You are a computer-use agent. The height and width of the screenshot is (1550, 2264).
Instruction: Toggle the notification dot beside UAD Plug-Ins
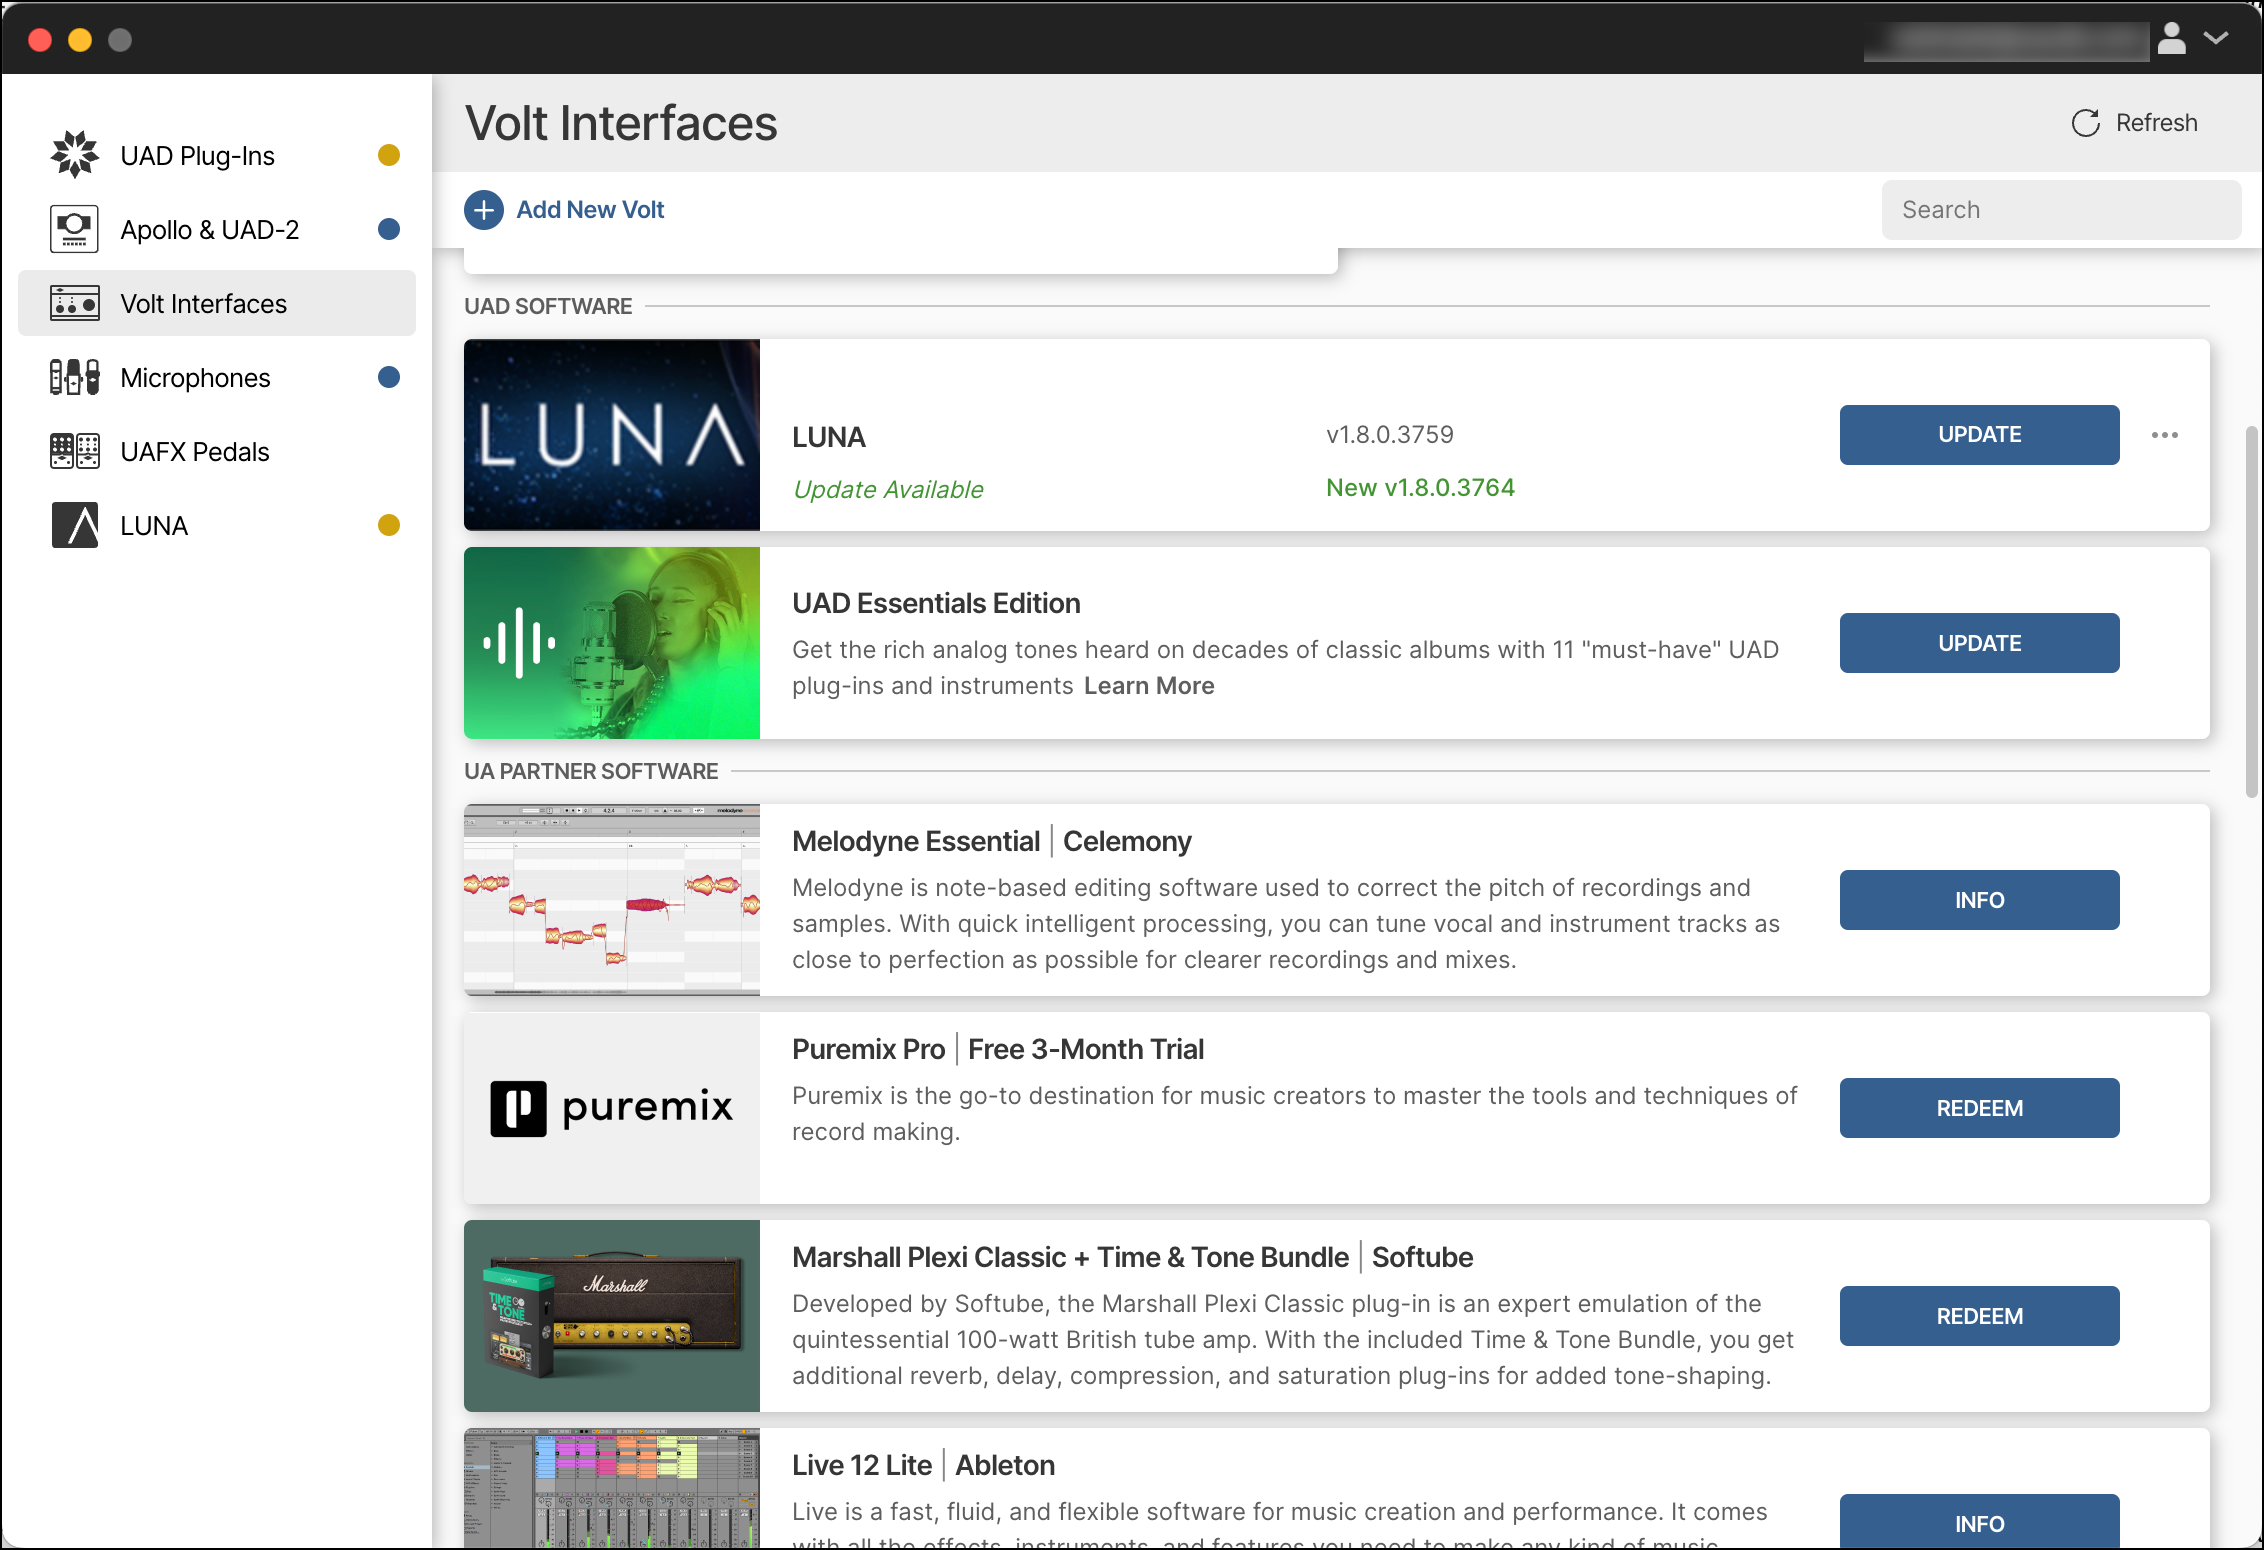[389, 154]
